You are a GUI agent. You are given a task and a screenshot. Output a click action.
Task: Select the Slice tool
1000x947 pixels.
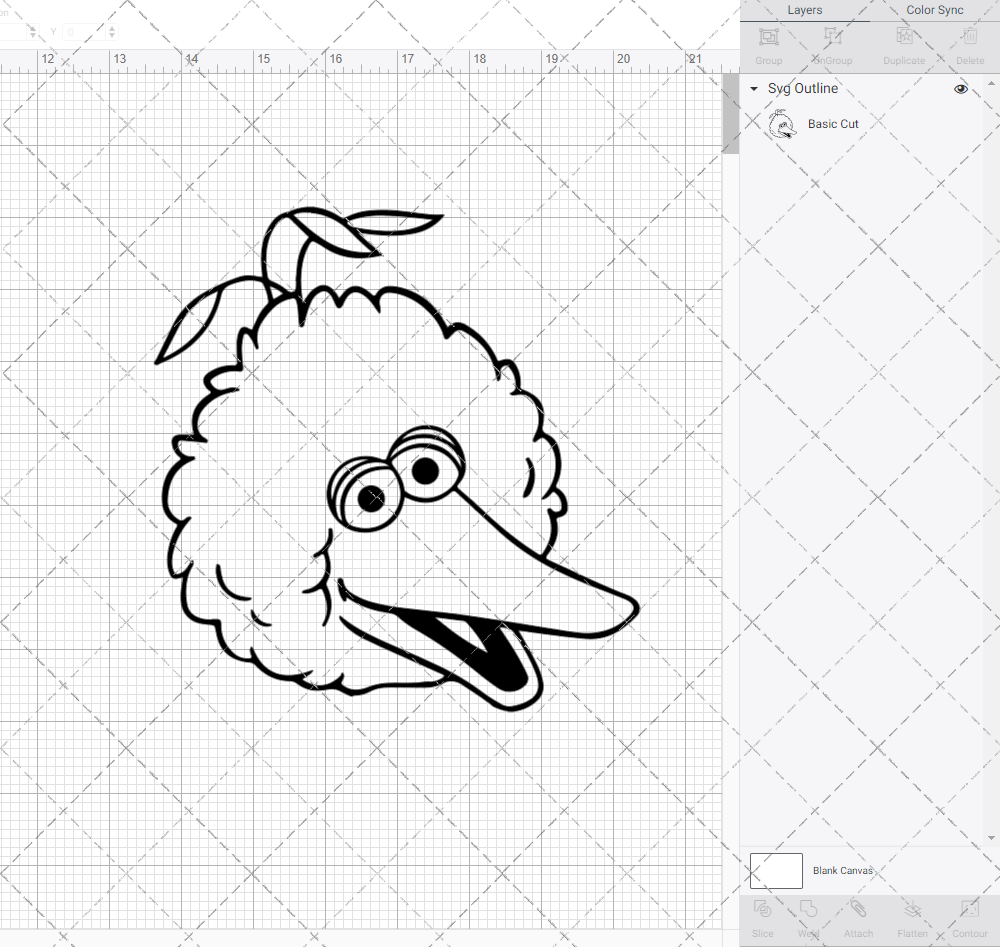coord(762,918)
